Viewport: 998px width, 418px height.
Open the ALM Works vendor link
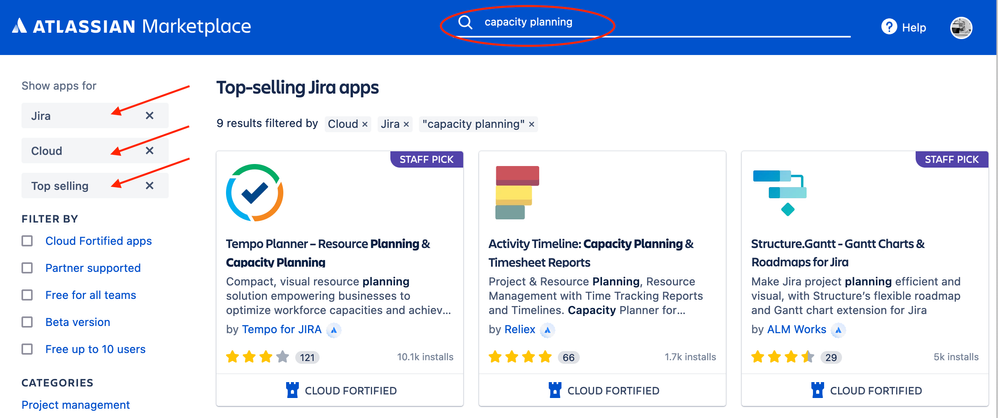point(796,330)
